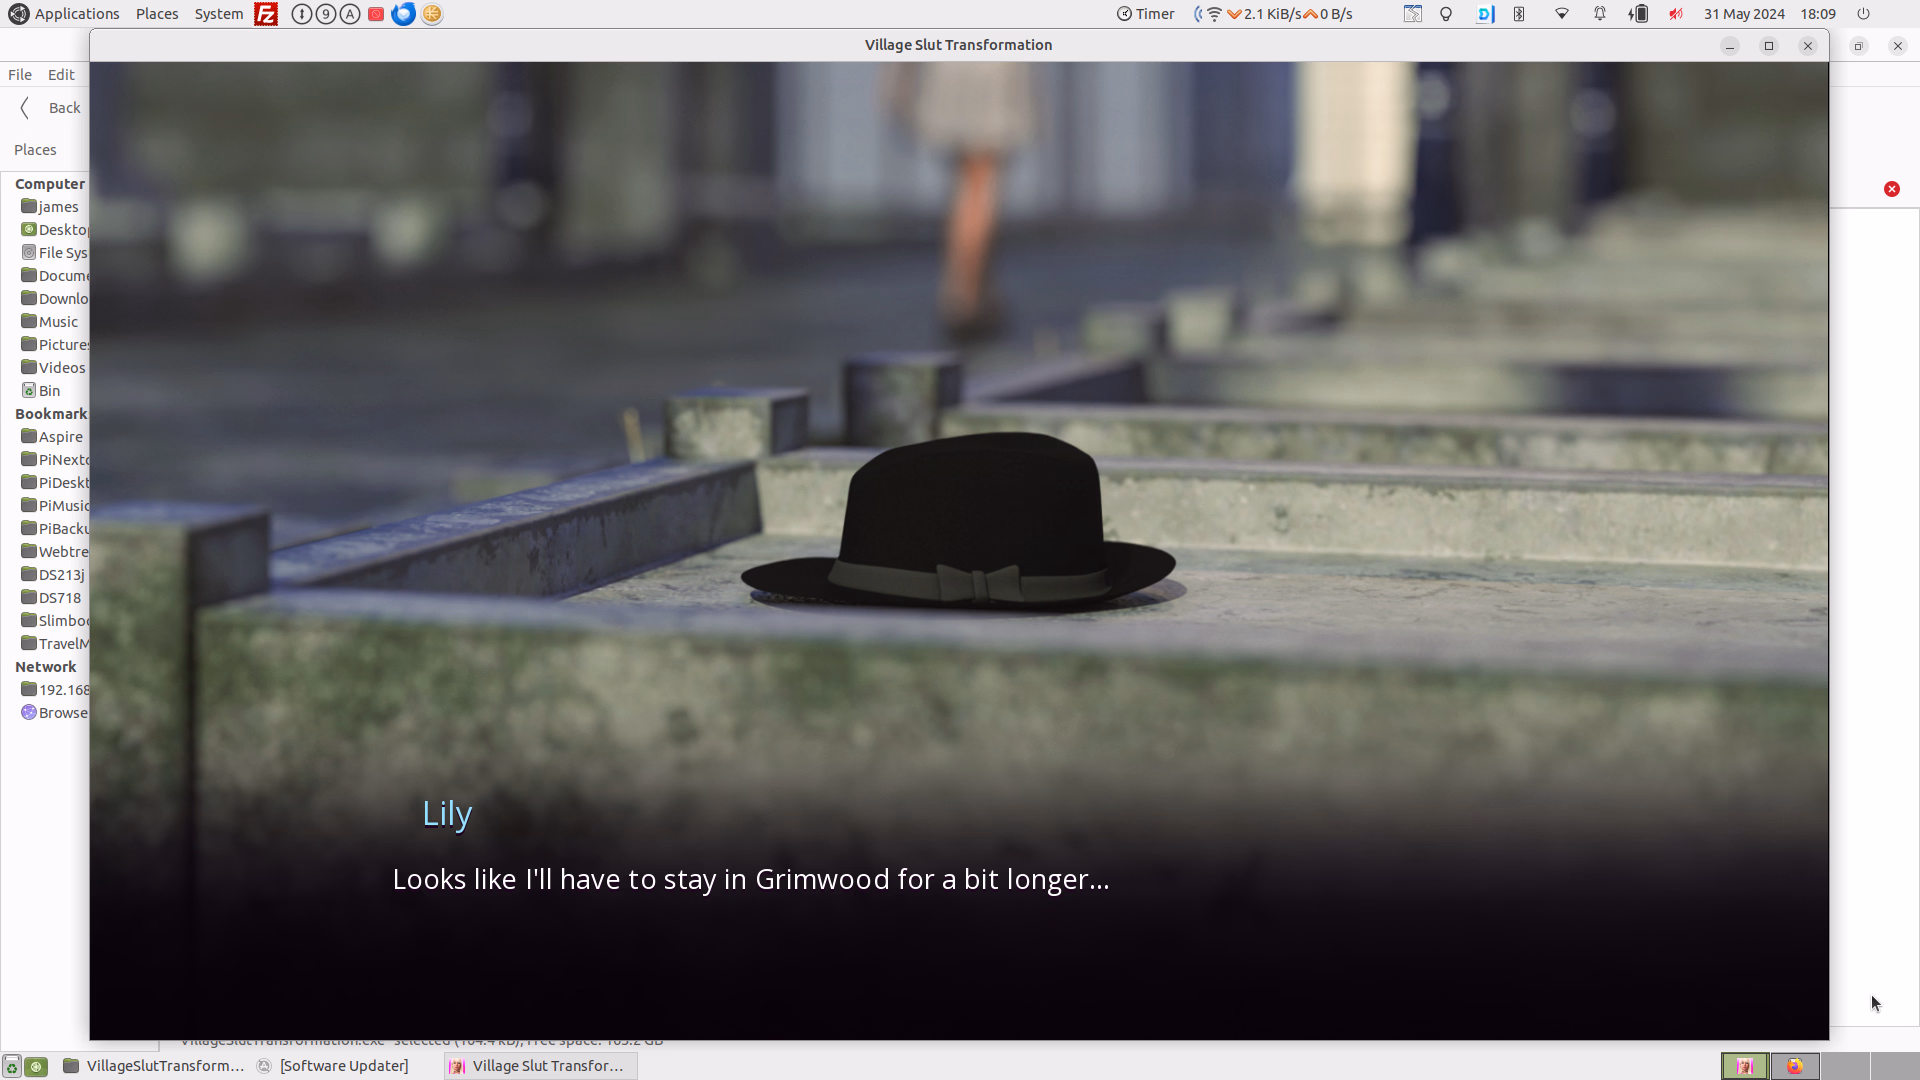
Task: Open the PiMusic bookmark
Action: (x=55, y=506)
